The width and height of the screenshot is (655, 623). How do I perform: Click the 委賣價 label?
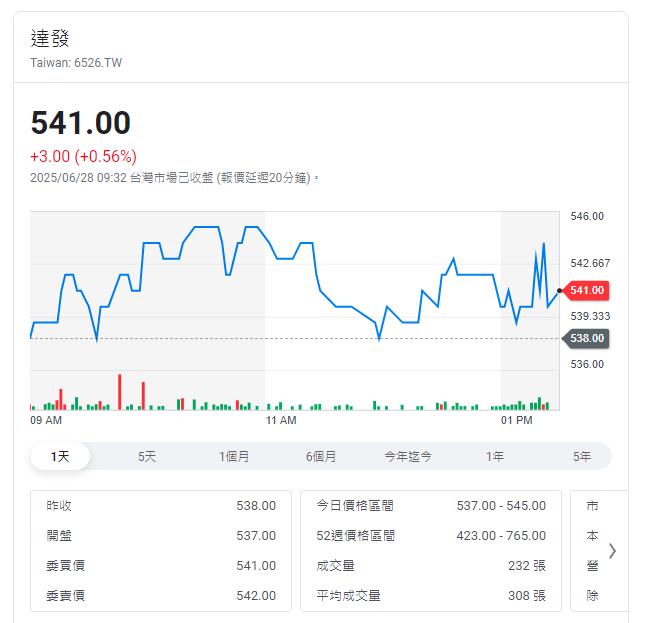point(66,596)
